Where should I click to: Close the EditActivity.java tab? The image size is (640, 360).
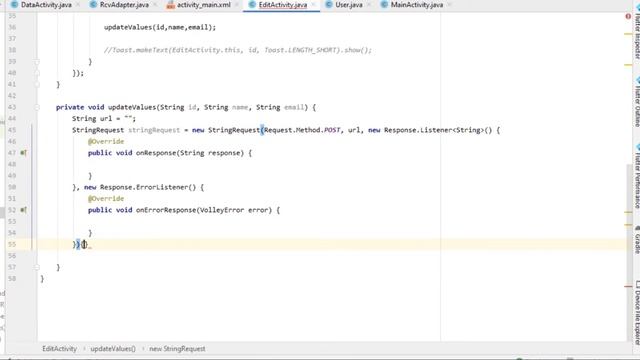point(313,5)
